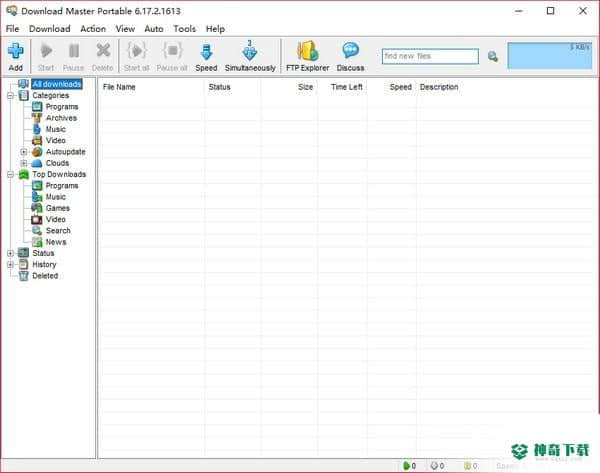
Task: Sort by Status column header
Action: pyautogui.click(x=219, y=87)
